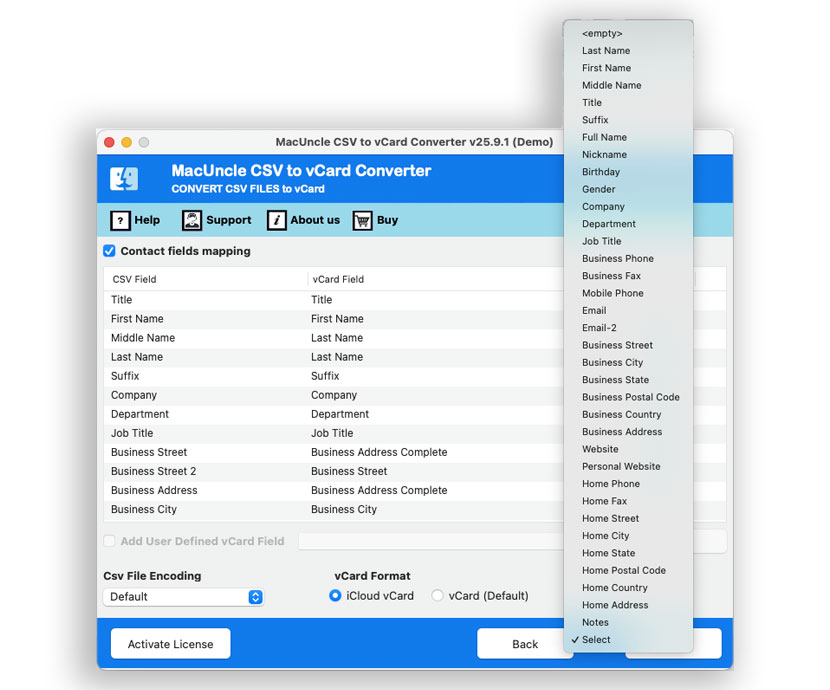
Task: Pick Personal Website from the list
Action: (628, 467)
